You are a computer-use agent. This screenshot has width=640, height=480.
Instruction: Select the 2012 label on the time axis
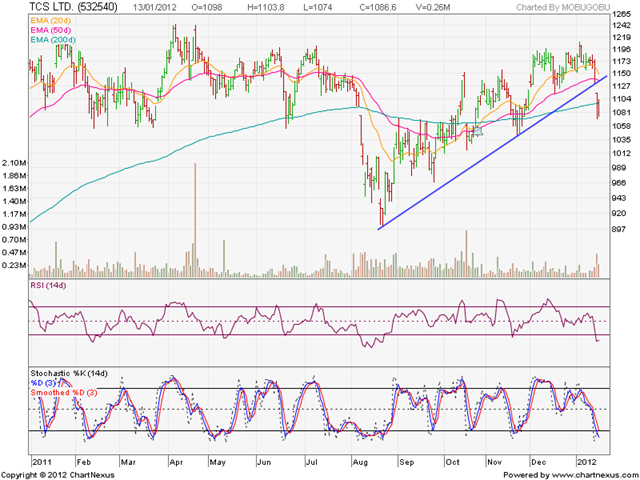(x=586, y=462)
